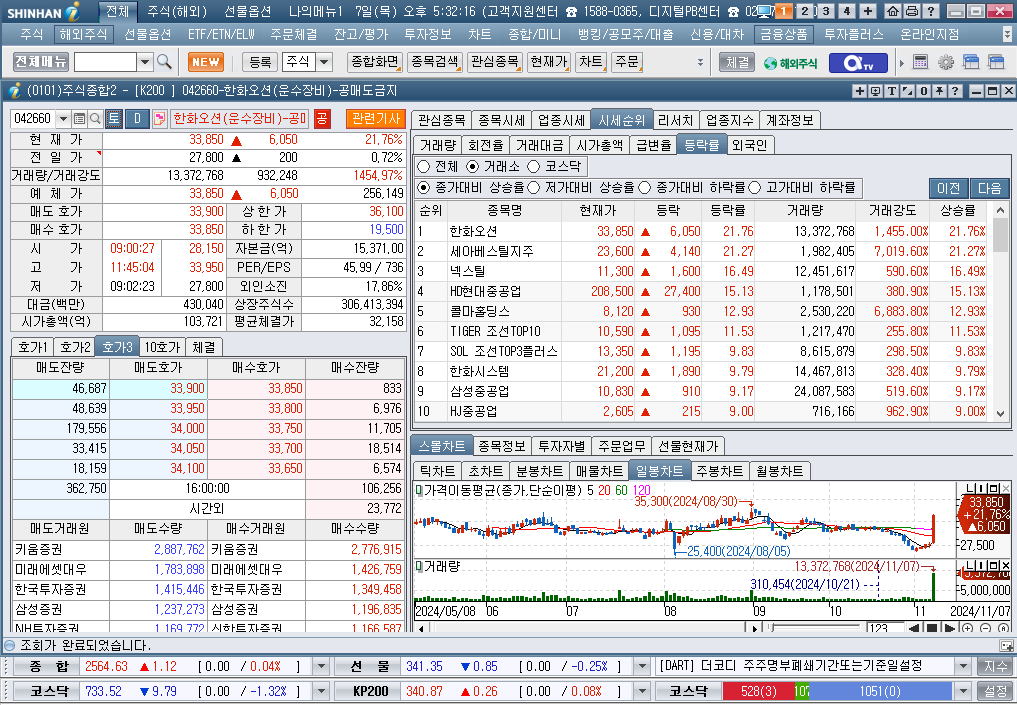Viewport: 1017px width, 705px height.
Task: Open the stock code 042660 dropdown arrow
Action: pos(63,119)
